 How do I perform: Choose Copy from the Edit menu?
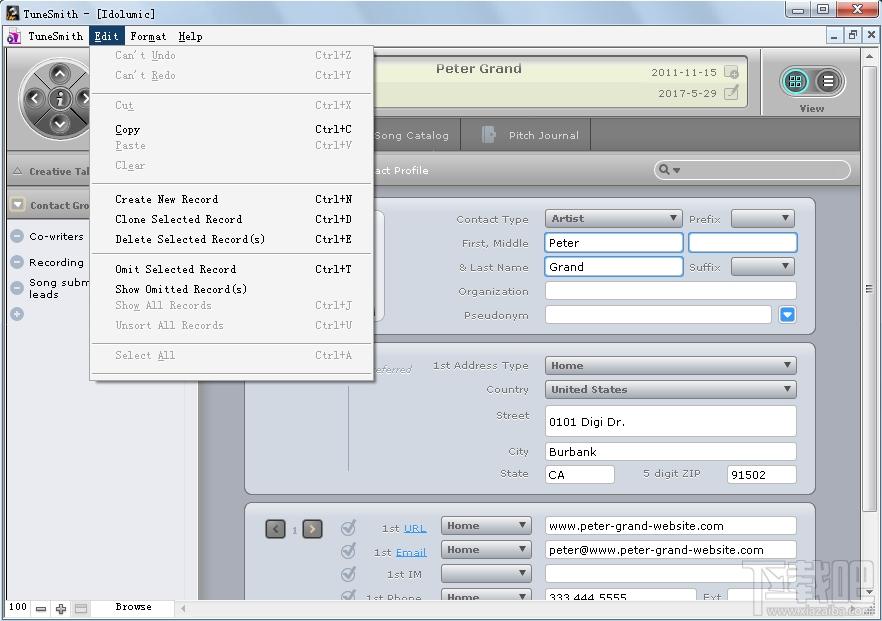click(x=232, y=129)
